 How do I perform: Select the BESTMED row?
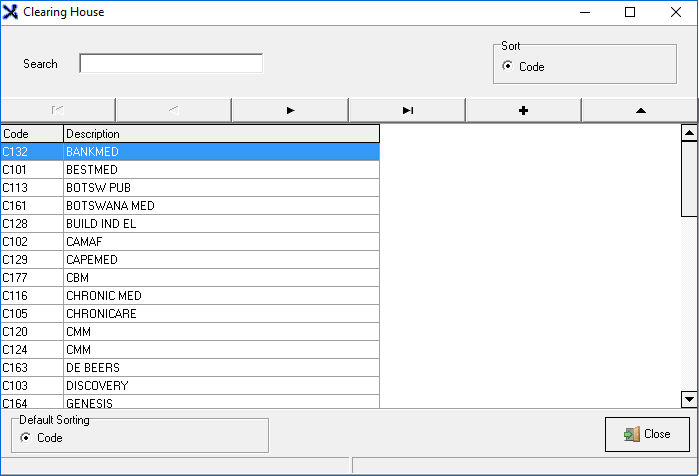[190, 170]
